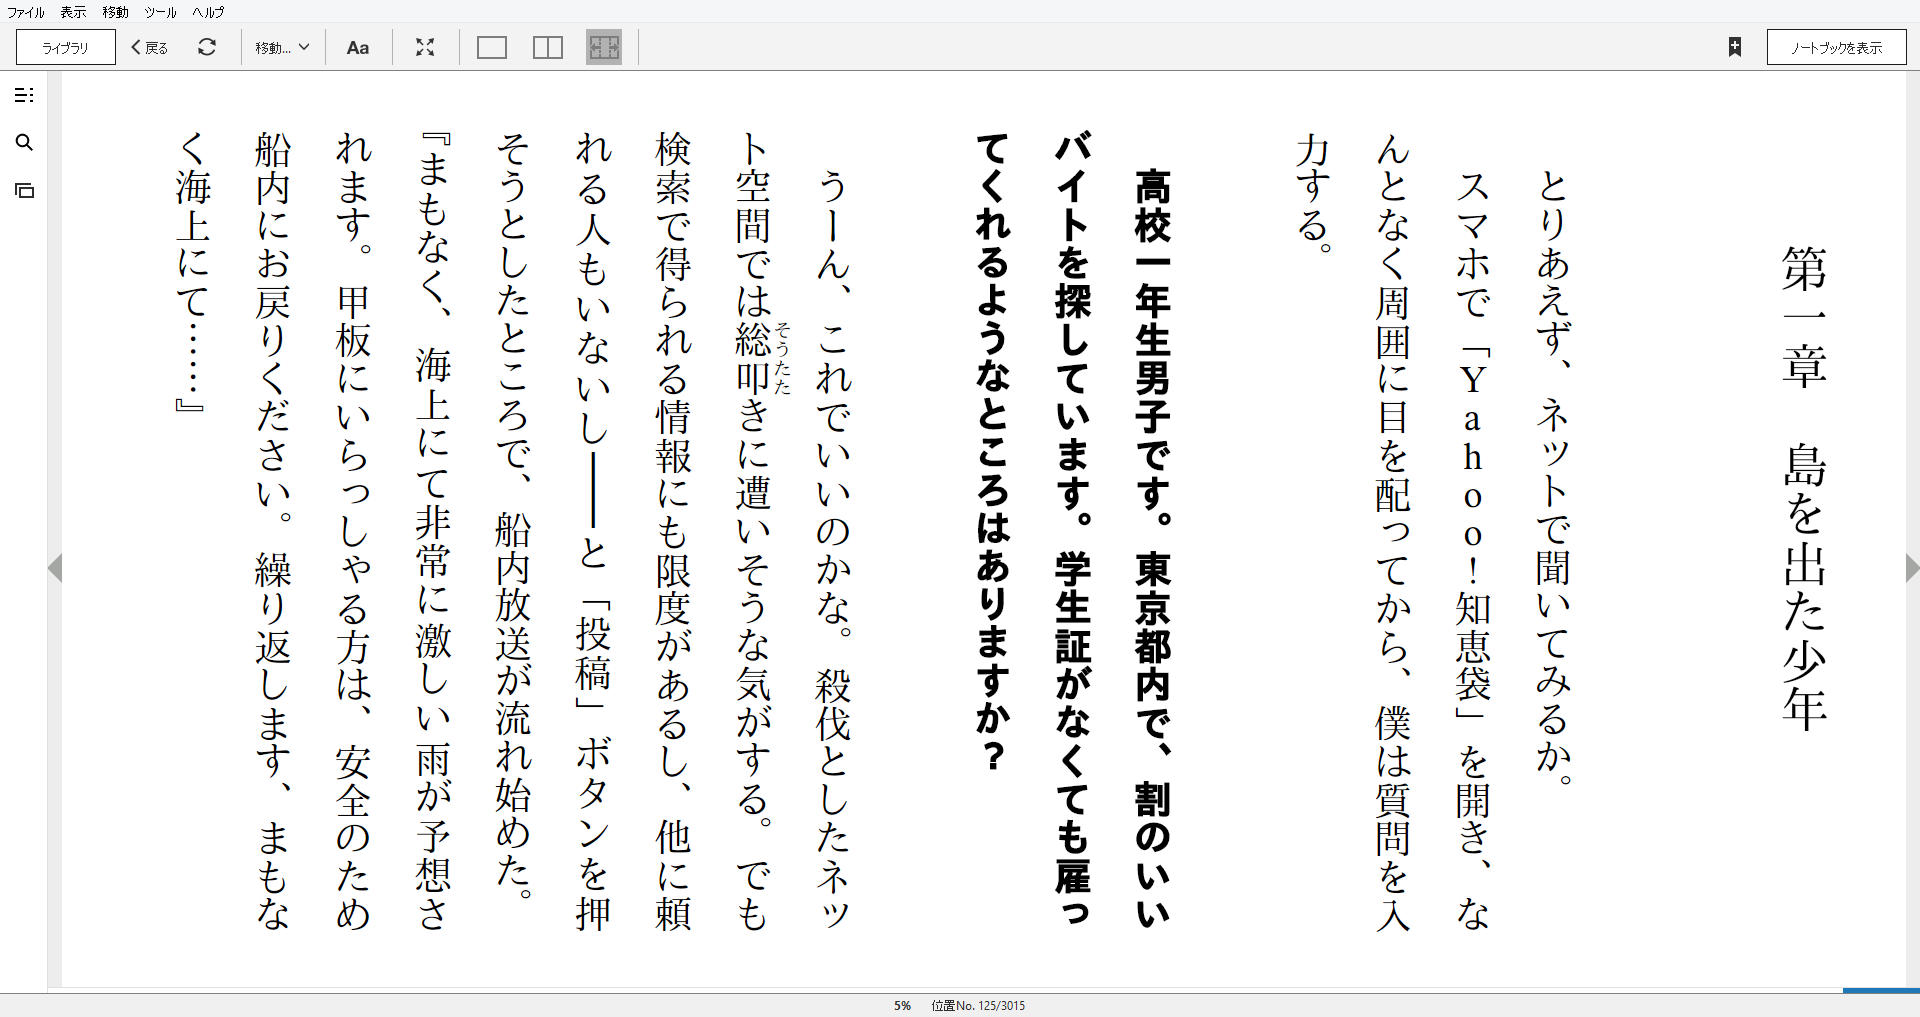Sync to the furthest page read
Screen dimensions: 1920x1017
(208, 47)
